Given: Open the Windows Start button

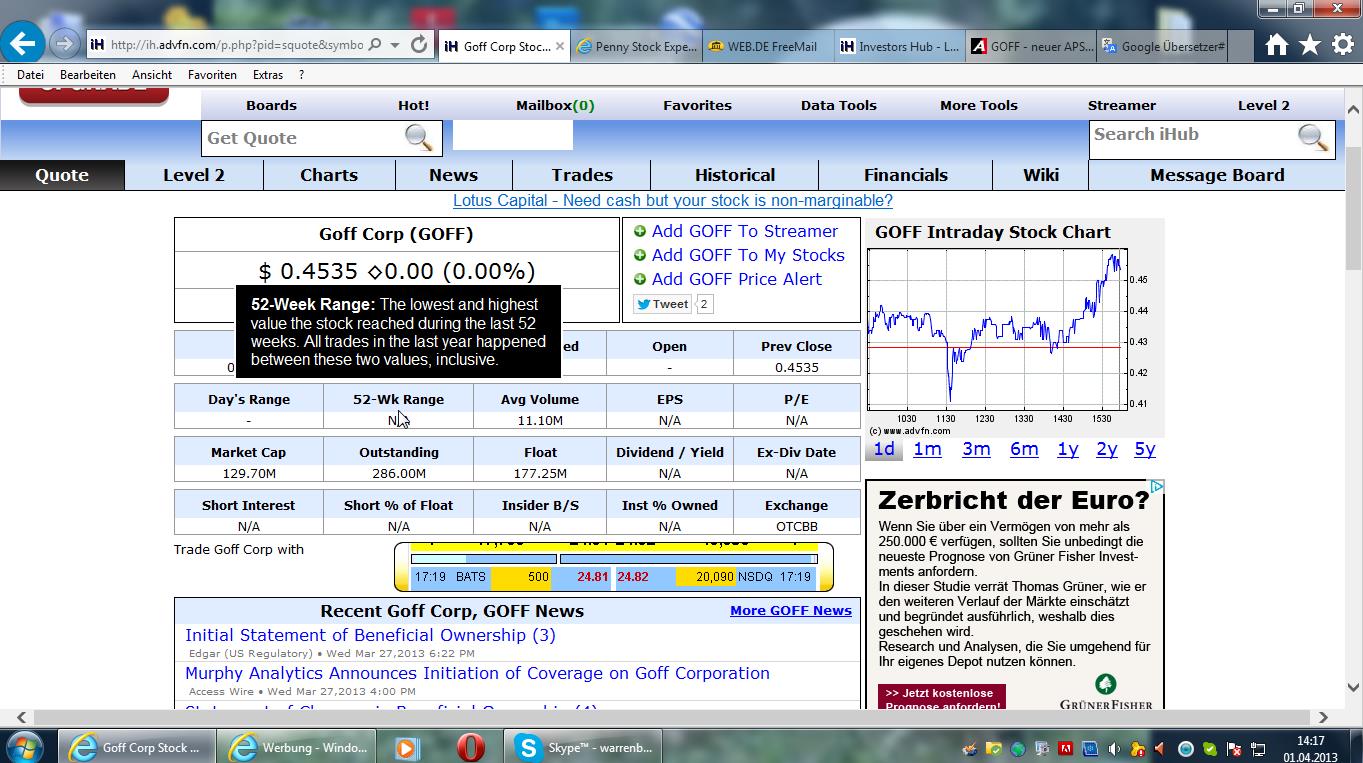Looking at the screenshot, I should tap(23, 747).
